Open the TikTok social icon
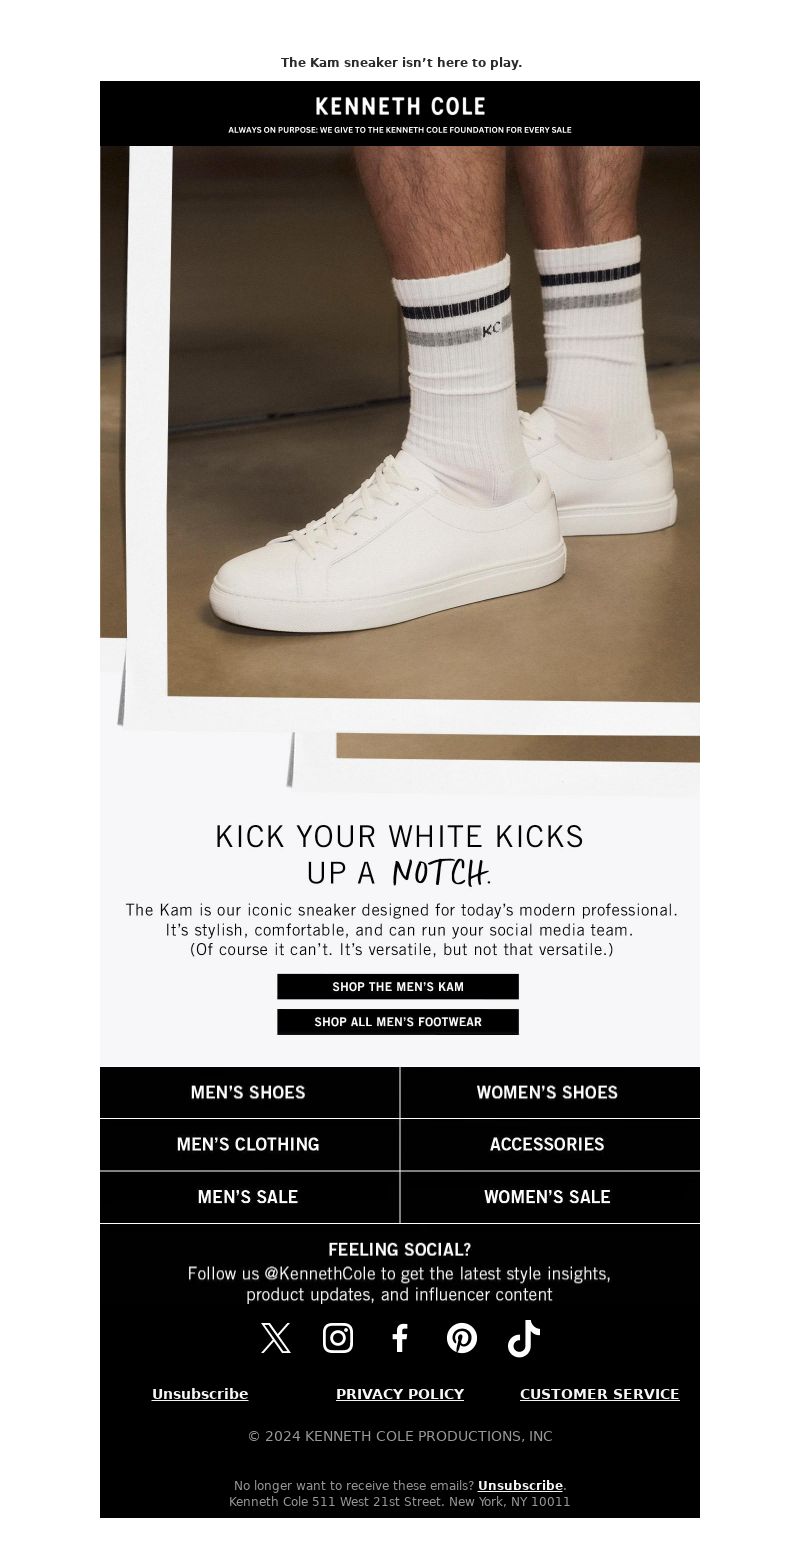The width and height of the screenshot is (800, 1557). (x=524, y=1338)
